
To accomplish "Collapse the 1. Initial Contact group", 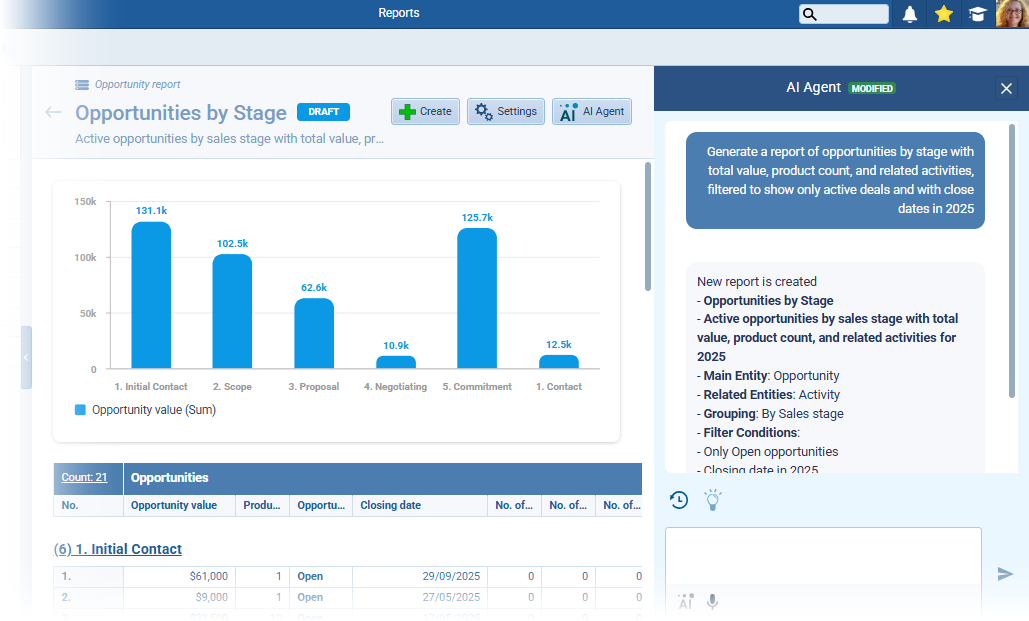I will tap(118, 549).
